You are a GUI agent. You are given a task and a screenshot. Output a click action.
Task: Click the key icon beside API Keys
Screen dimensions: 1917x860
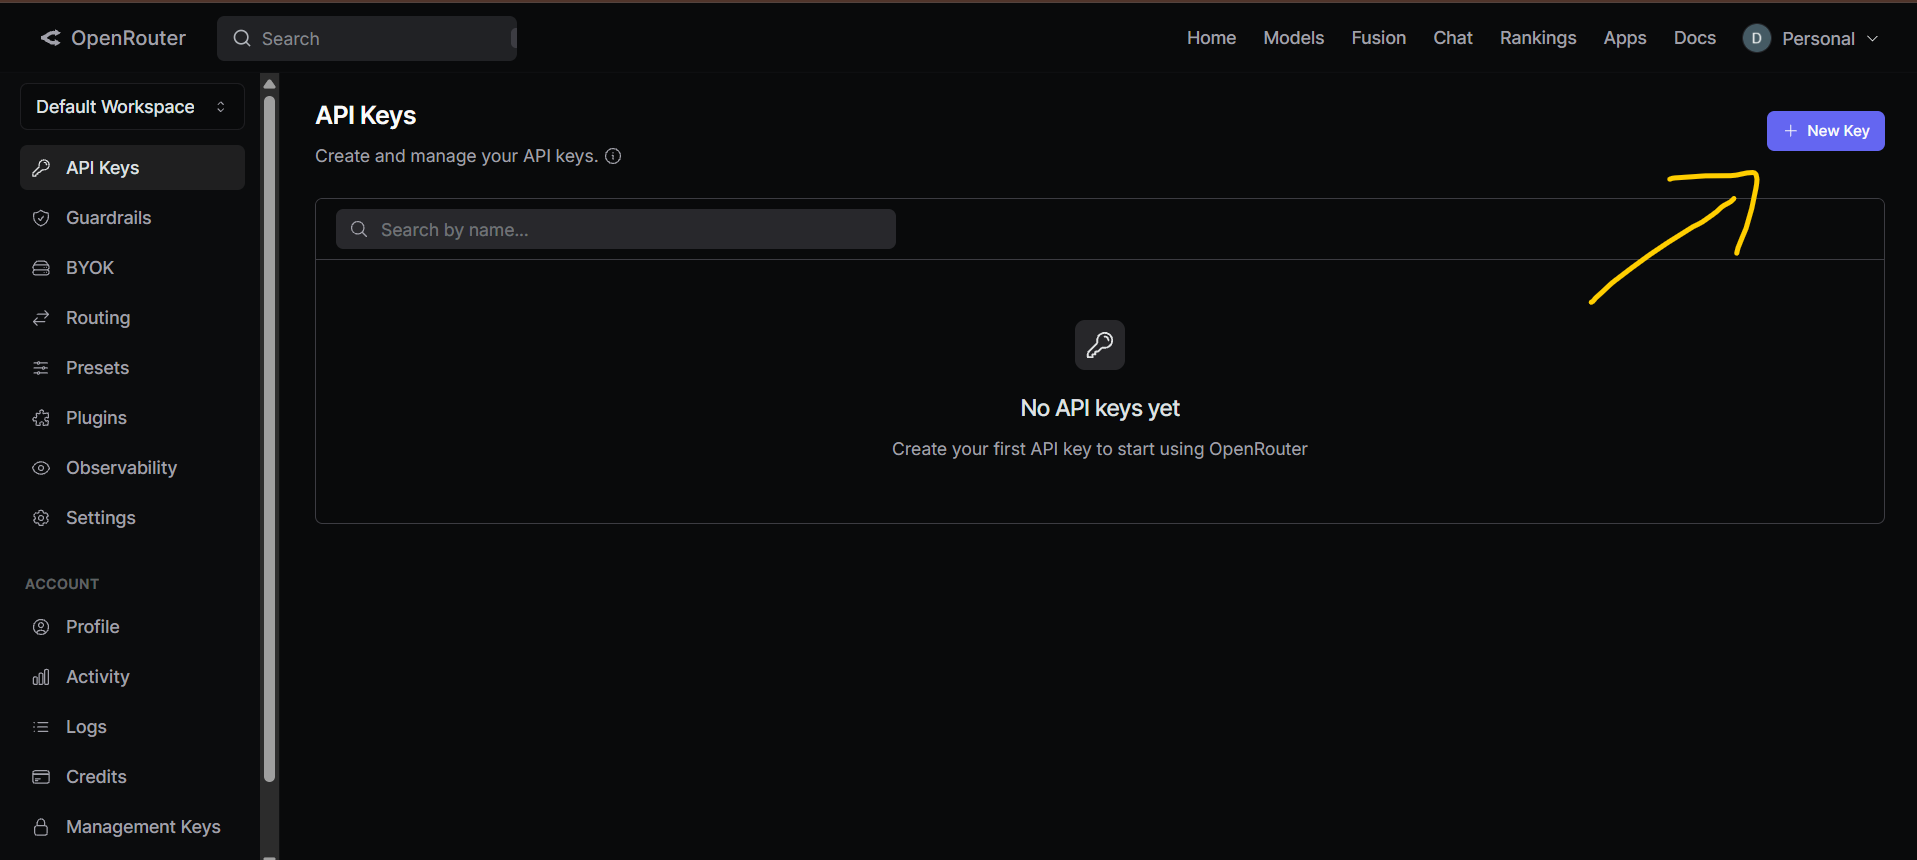[x=41, y=168]
